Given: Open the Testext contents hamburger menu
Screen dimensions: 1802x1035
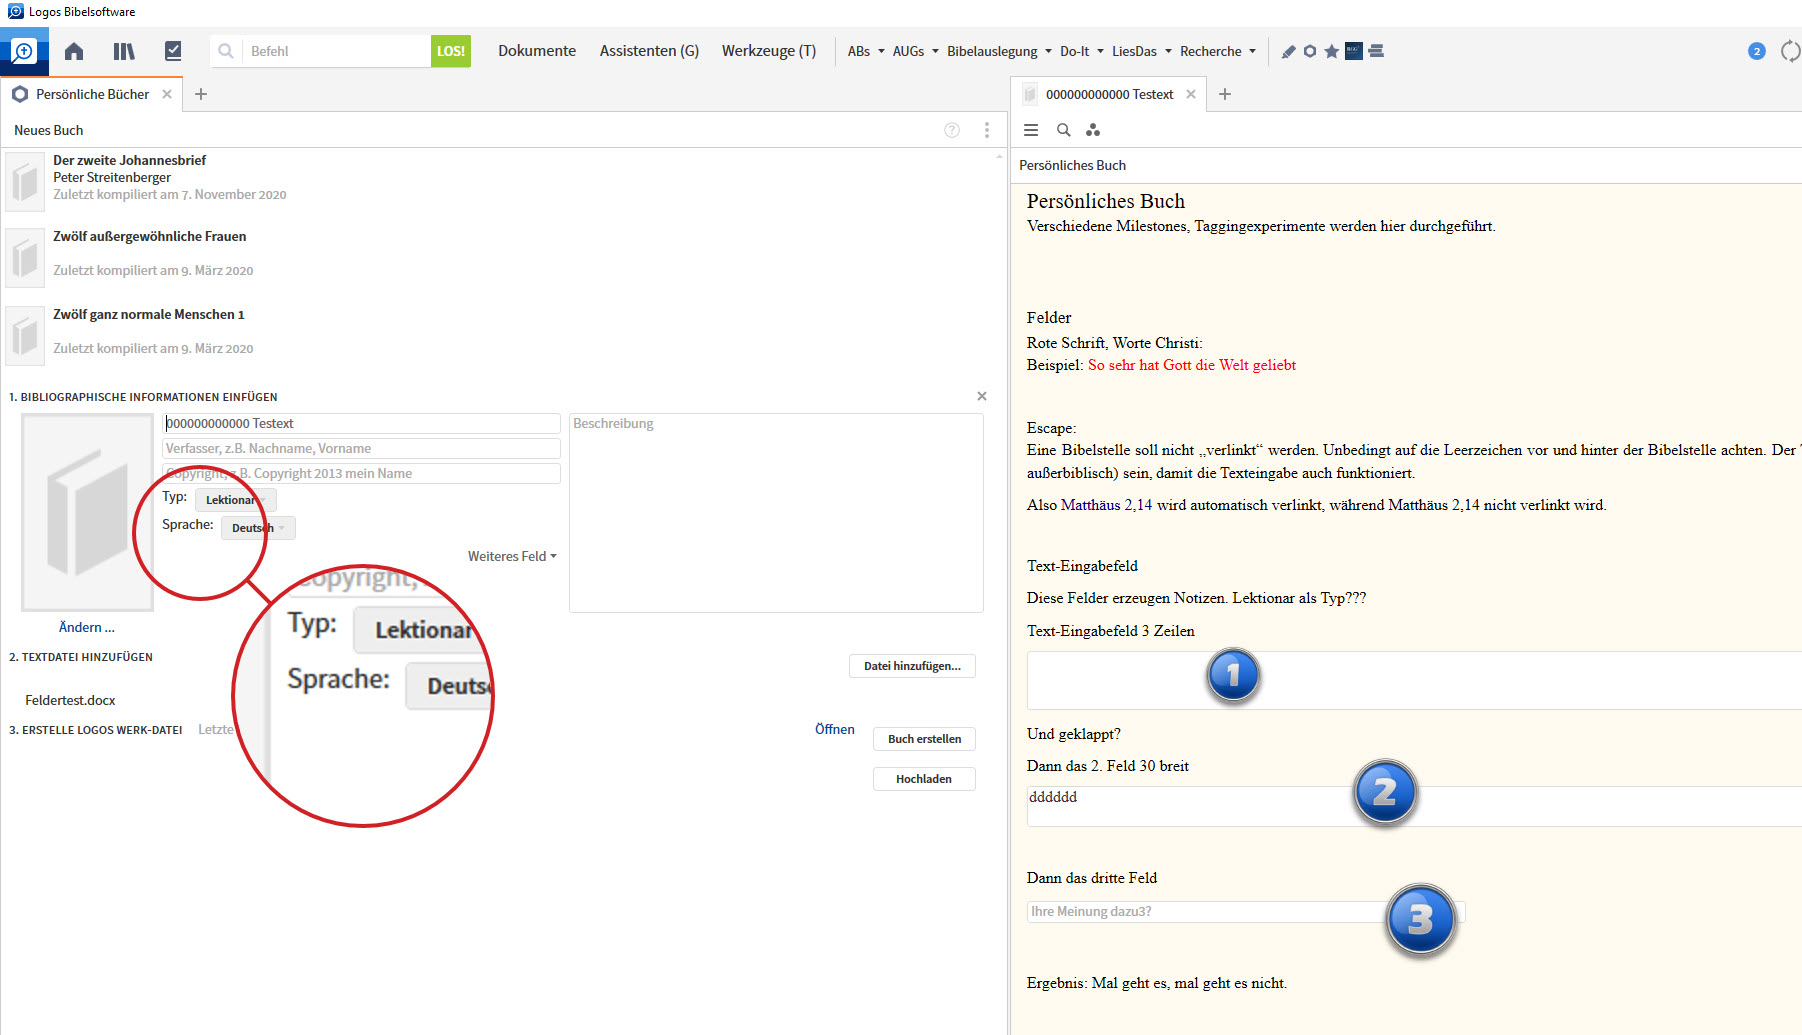Looking at the screenshot, I should tap(1031, 130).
